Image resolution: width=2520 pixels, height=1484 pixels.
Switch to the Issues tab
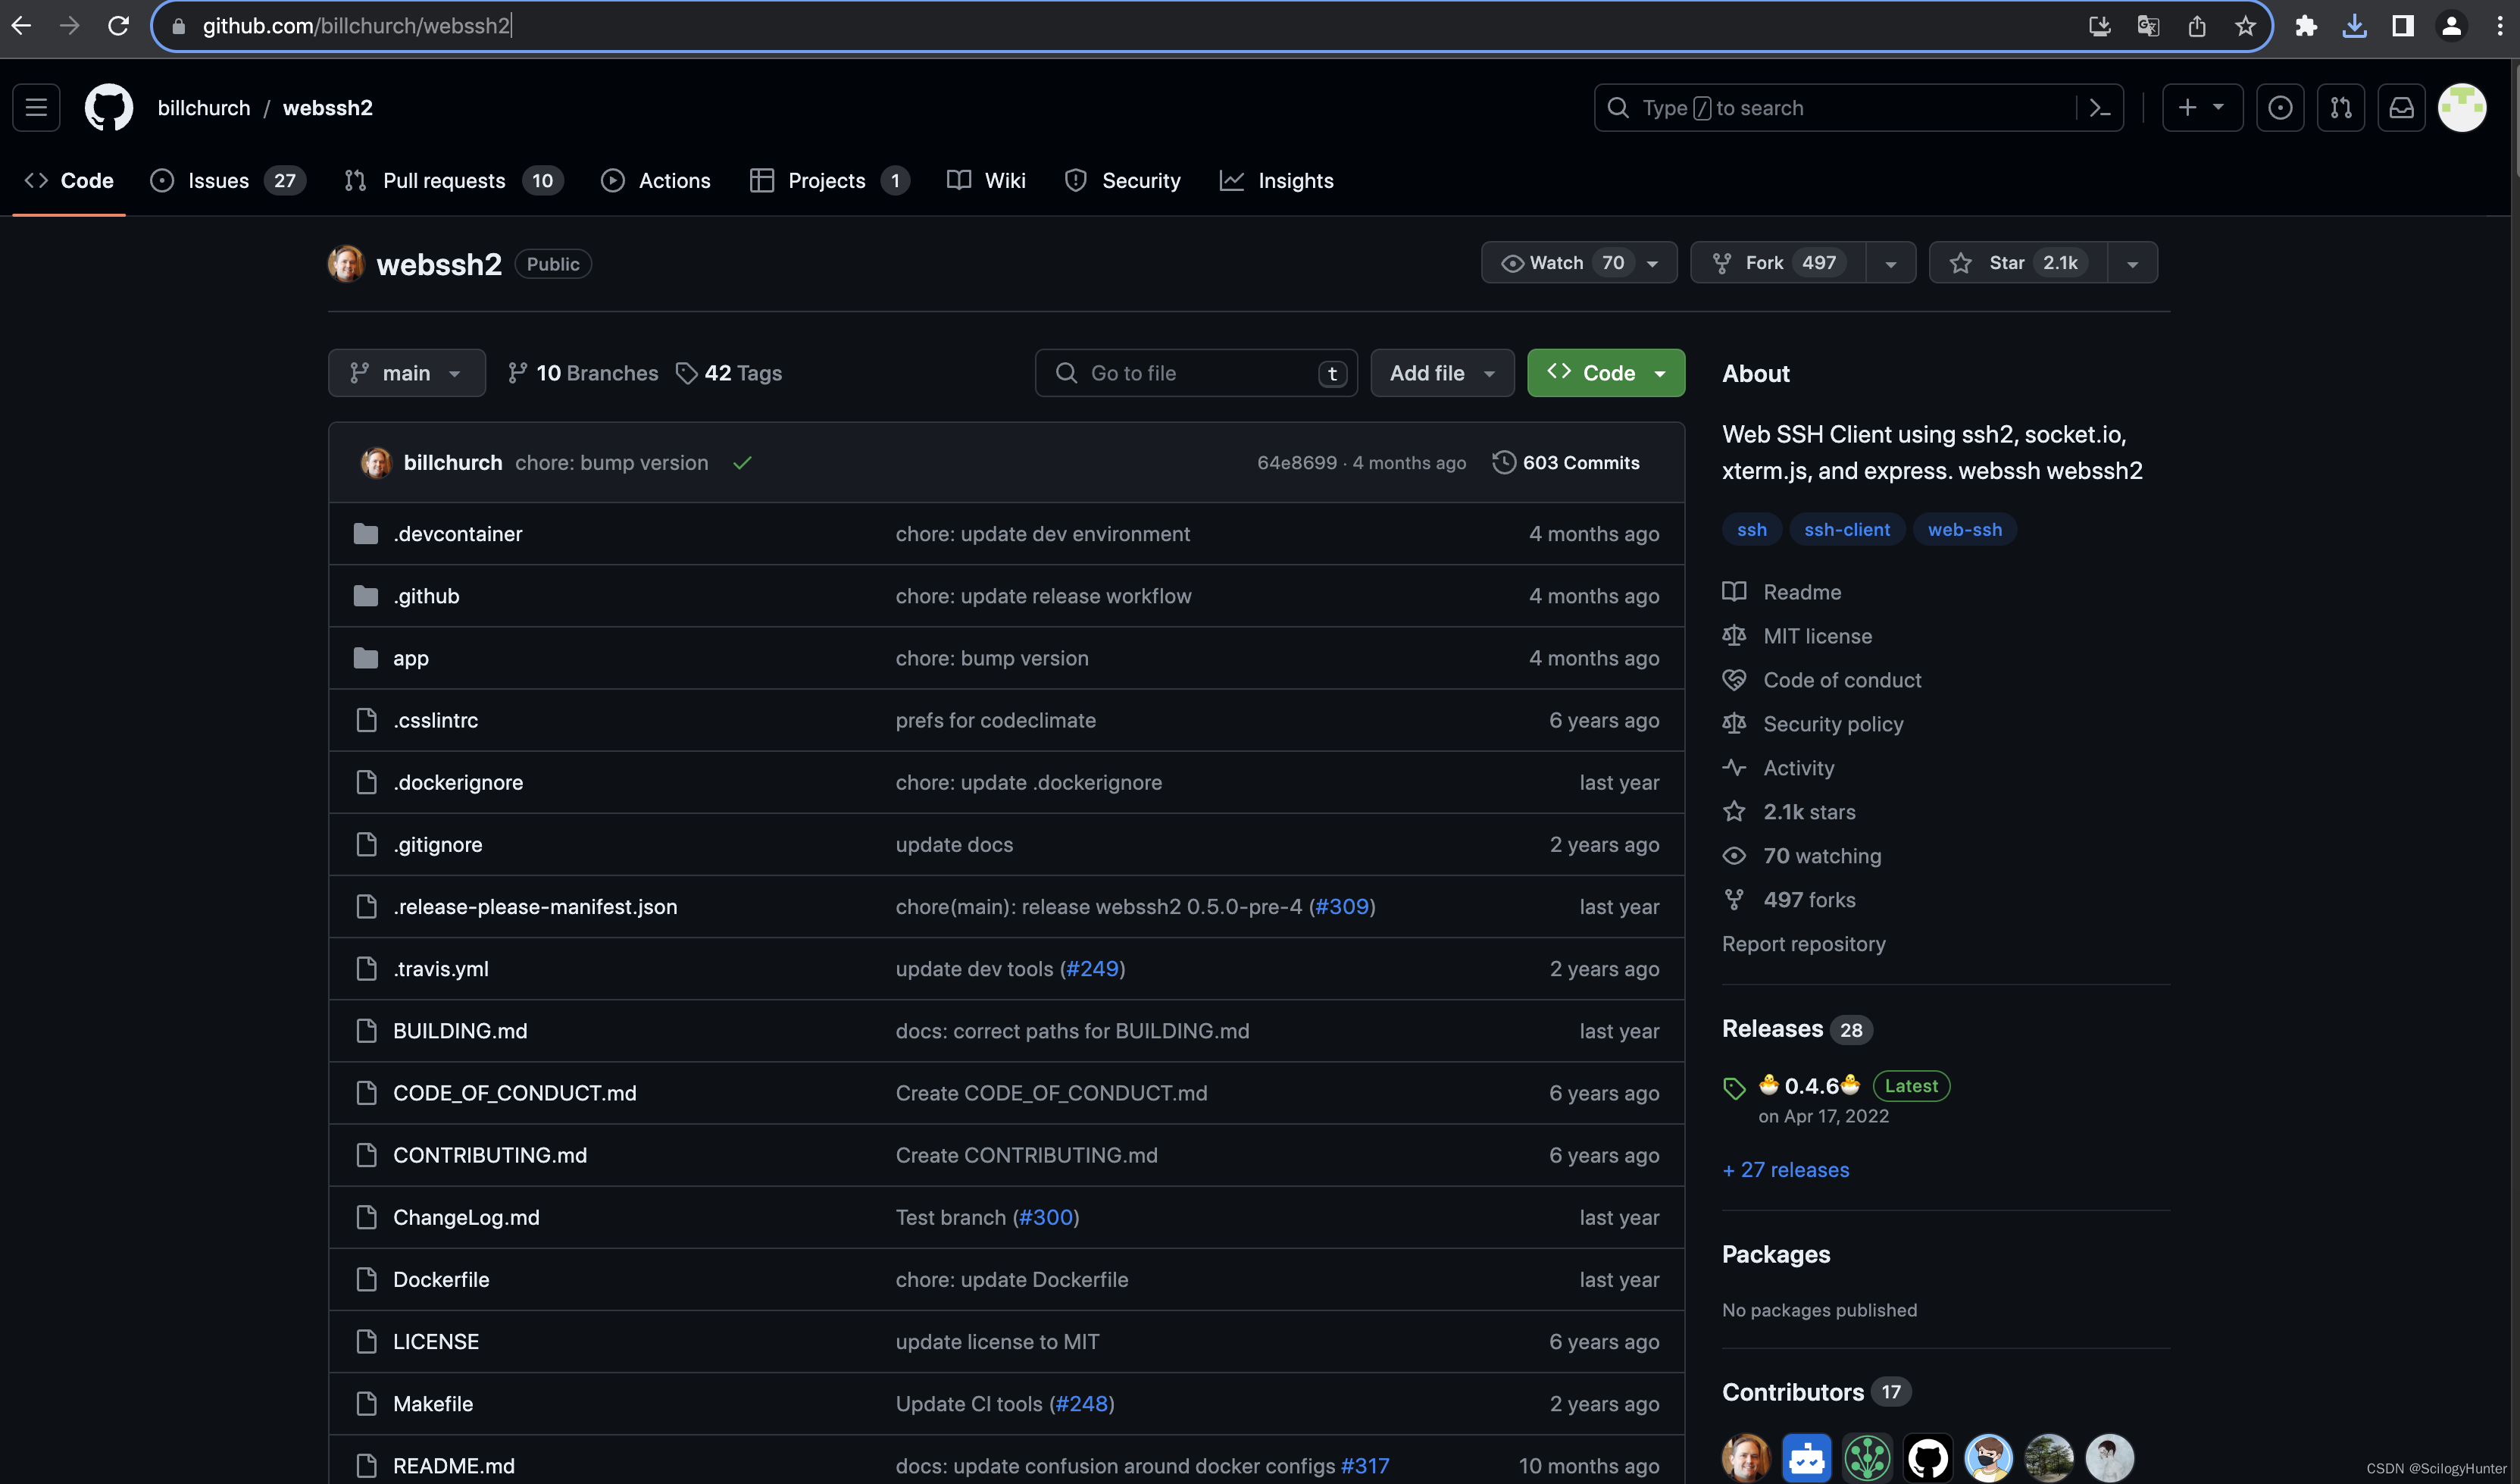228,181
